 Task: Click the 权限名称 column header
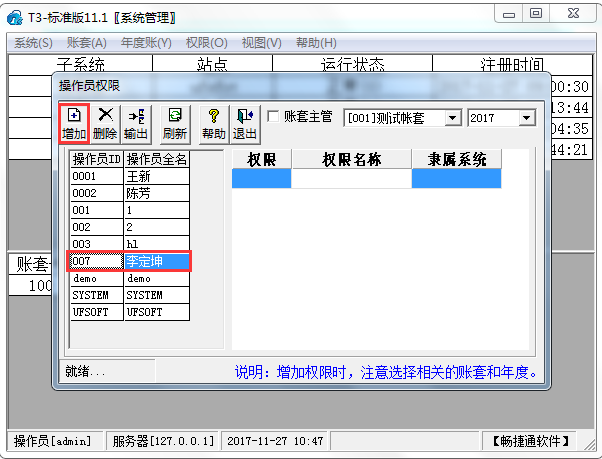352,159
